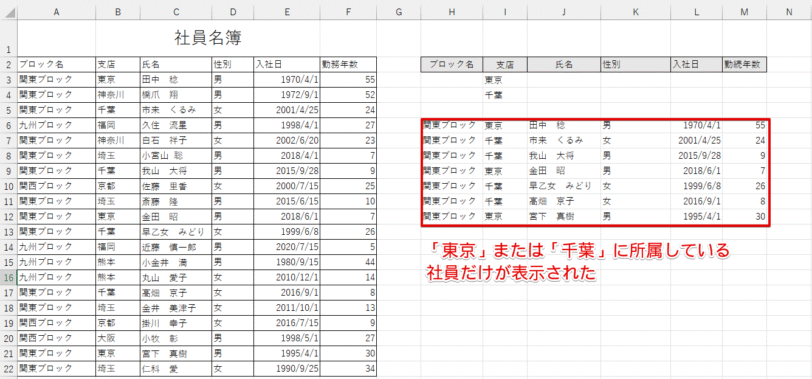Click the shaded ブロック名 header in column H
This screenshot has height=379, width=812.
(452, 65)
